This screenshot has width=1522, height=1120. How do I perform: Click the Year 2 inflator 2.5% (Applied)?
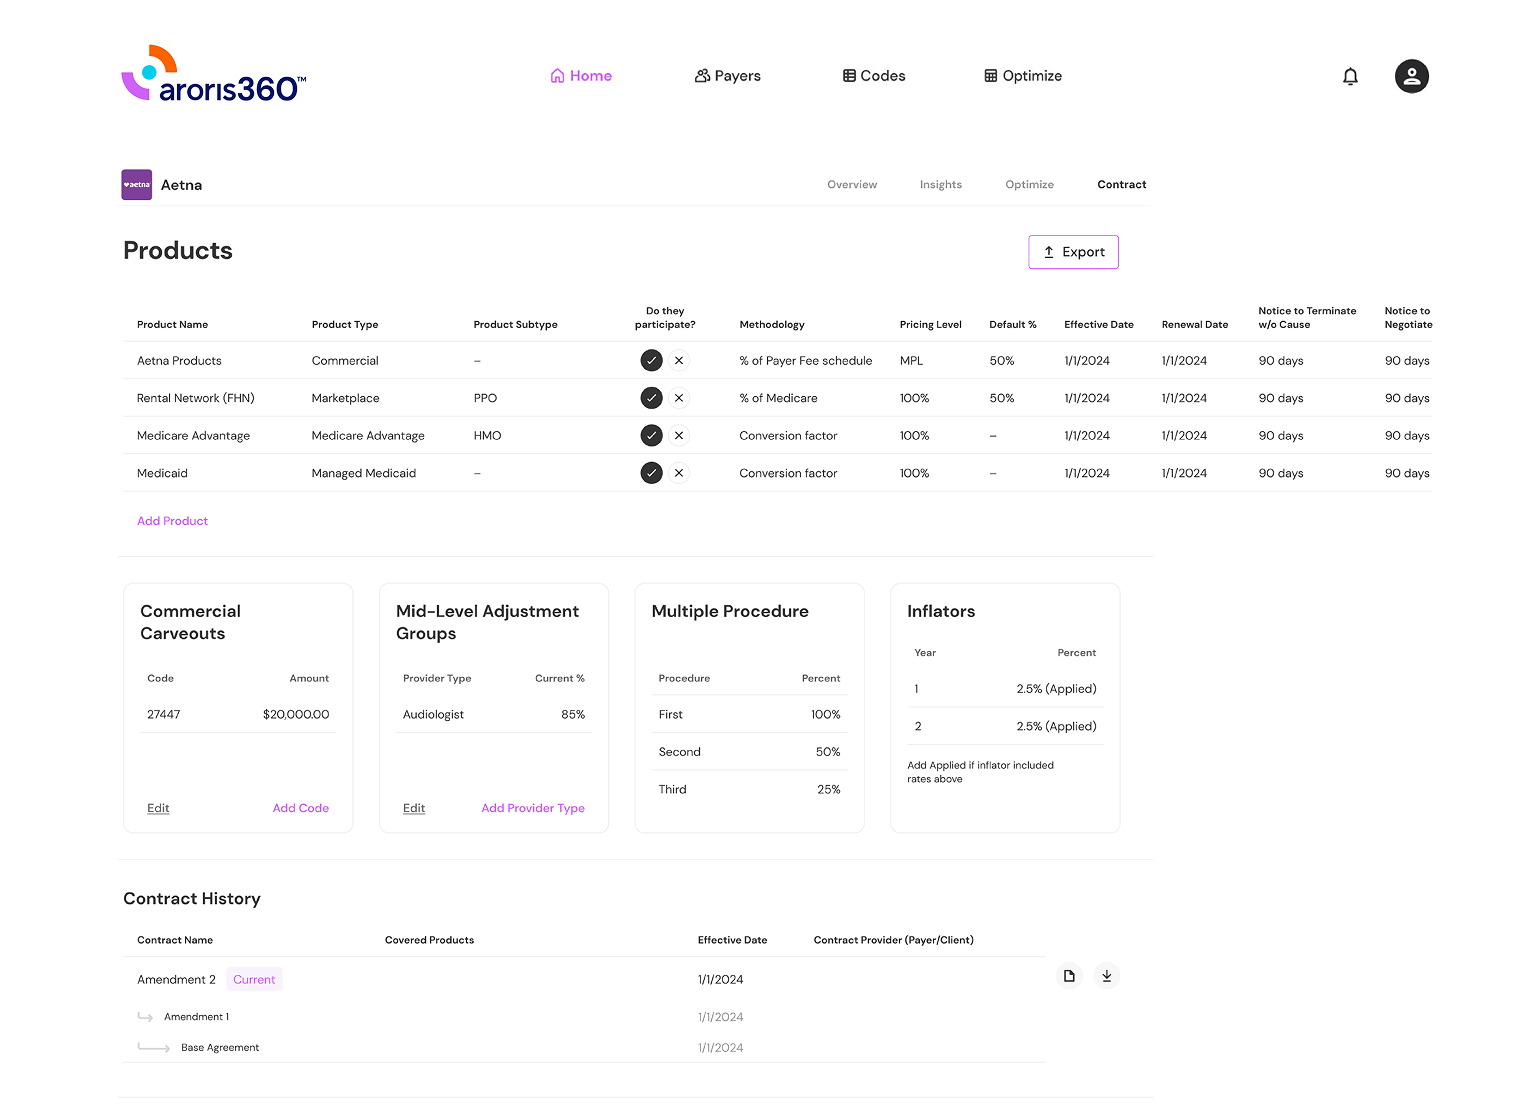(x=1056, y=727)
